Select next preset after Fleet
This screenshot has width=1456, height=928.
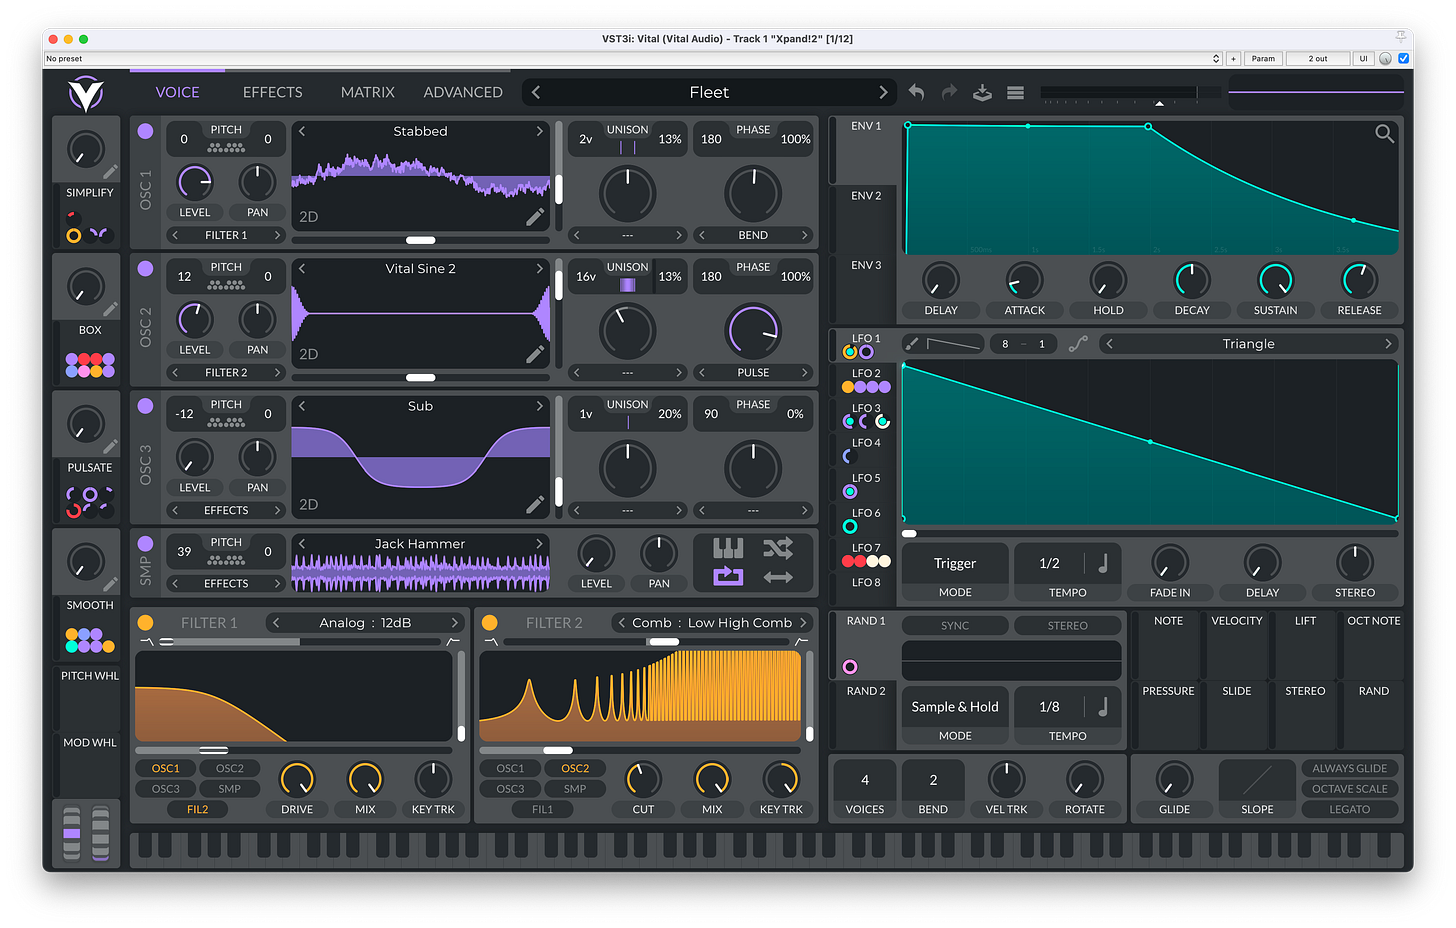pos(883,92)
